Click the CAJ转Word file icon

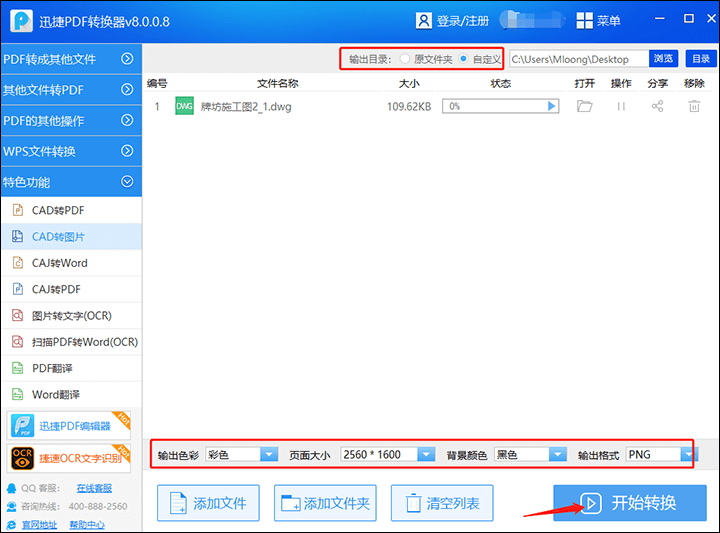(17, 263)
